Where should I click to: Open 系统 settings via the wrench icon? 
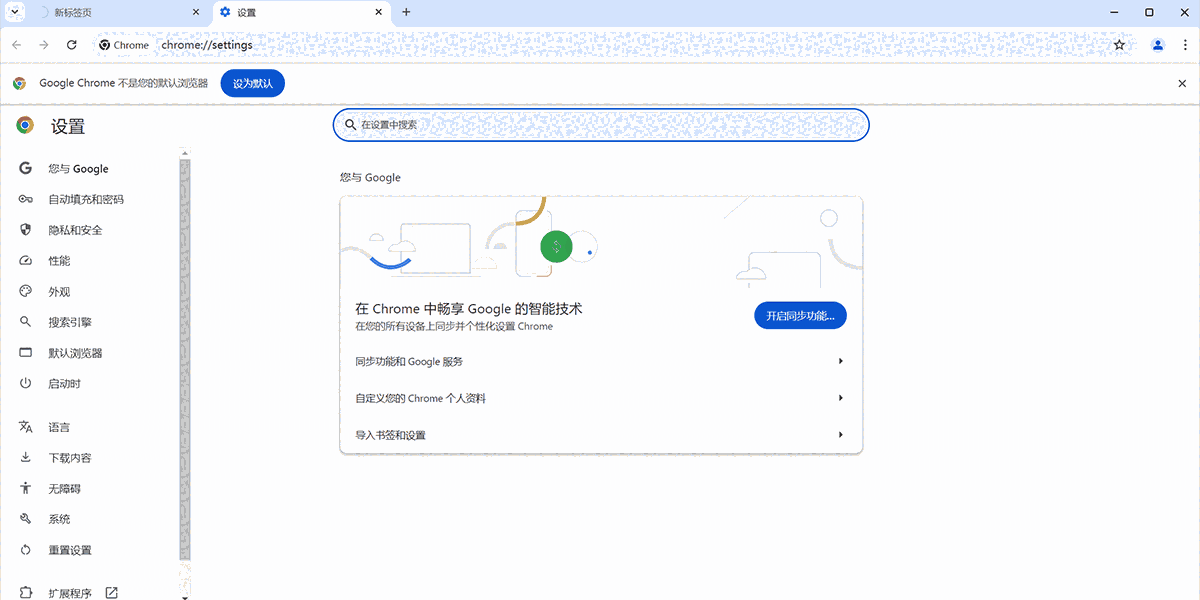pos(26,518)
